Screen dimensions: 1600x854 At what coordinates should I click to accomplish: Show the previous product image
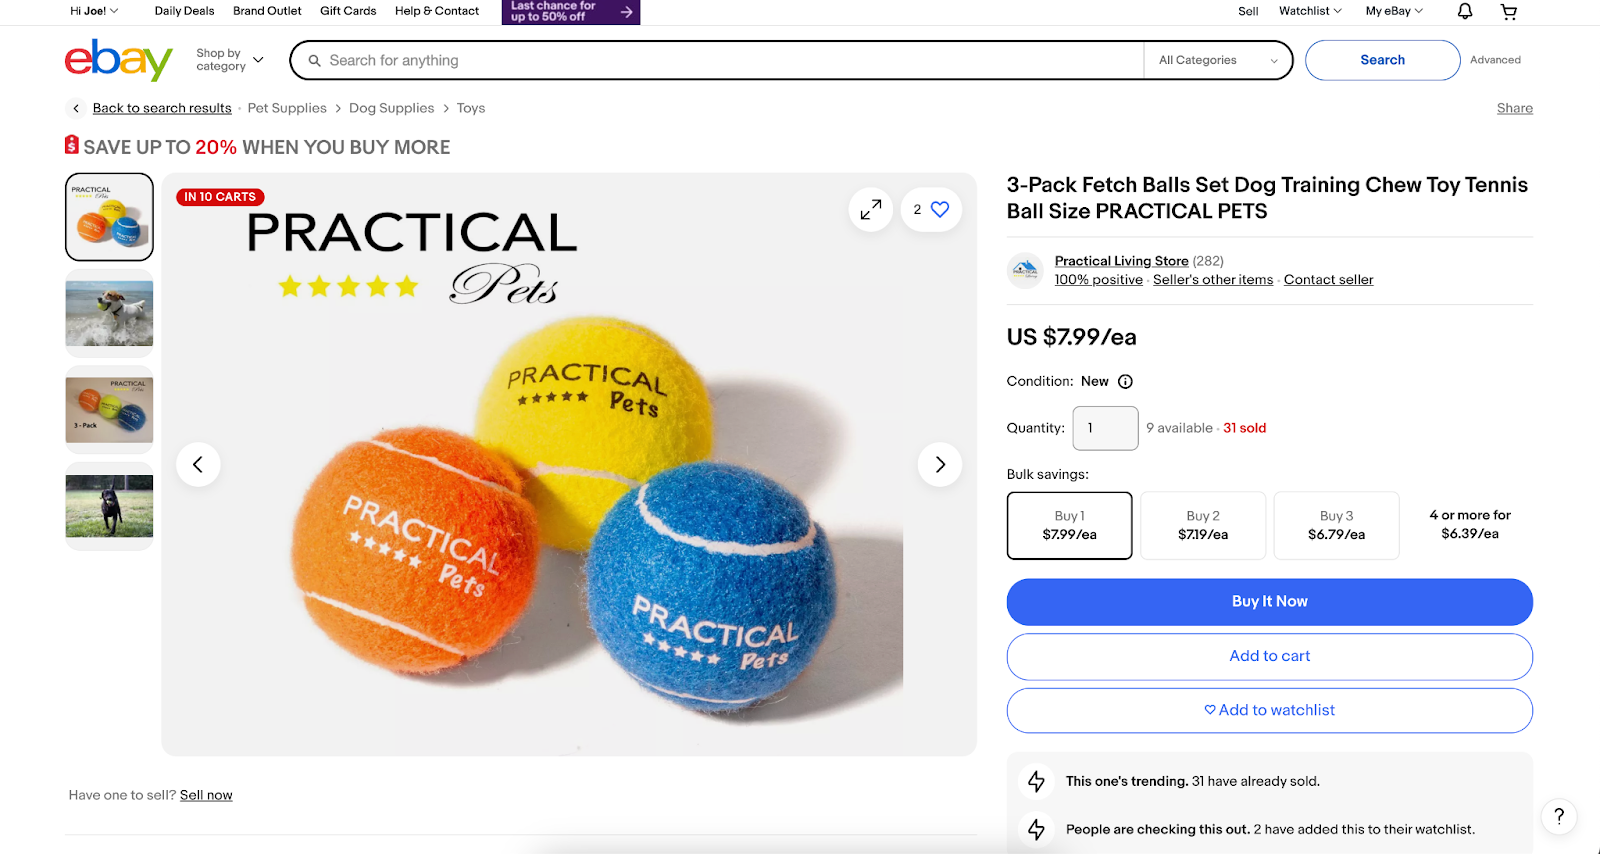(198, 464)
